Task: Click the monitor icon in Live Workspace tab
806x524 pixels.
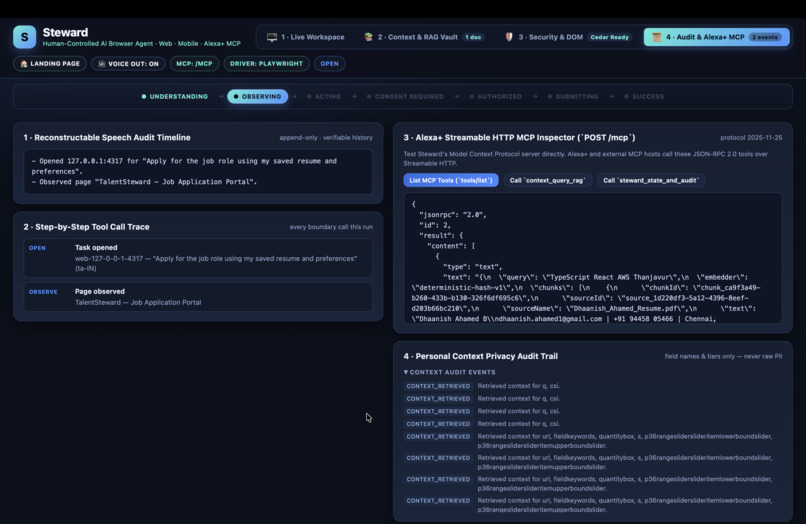Action: tap(272, 37)
